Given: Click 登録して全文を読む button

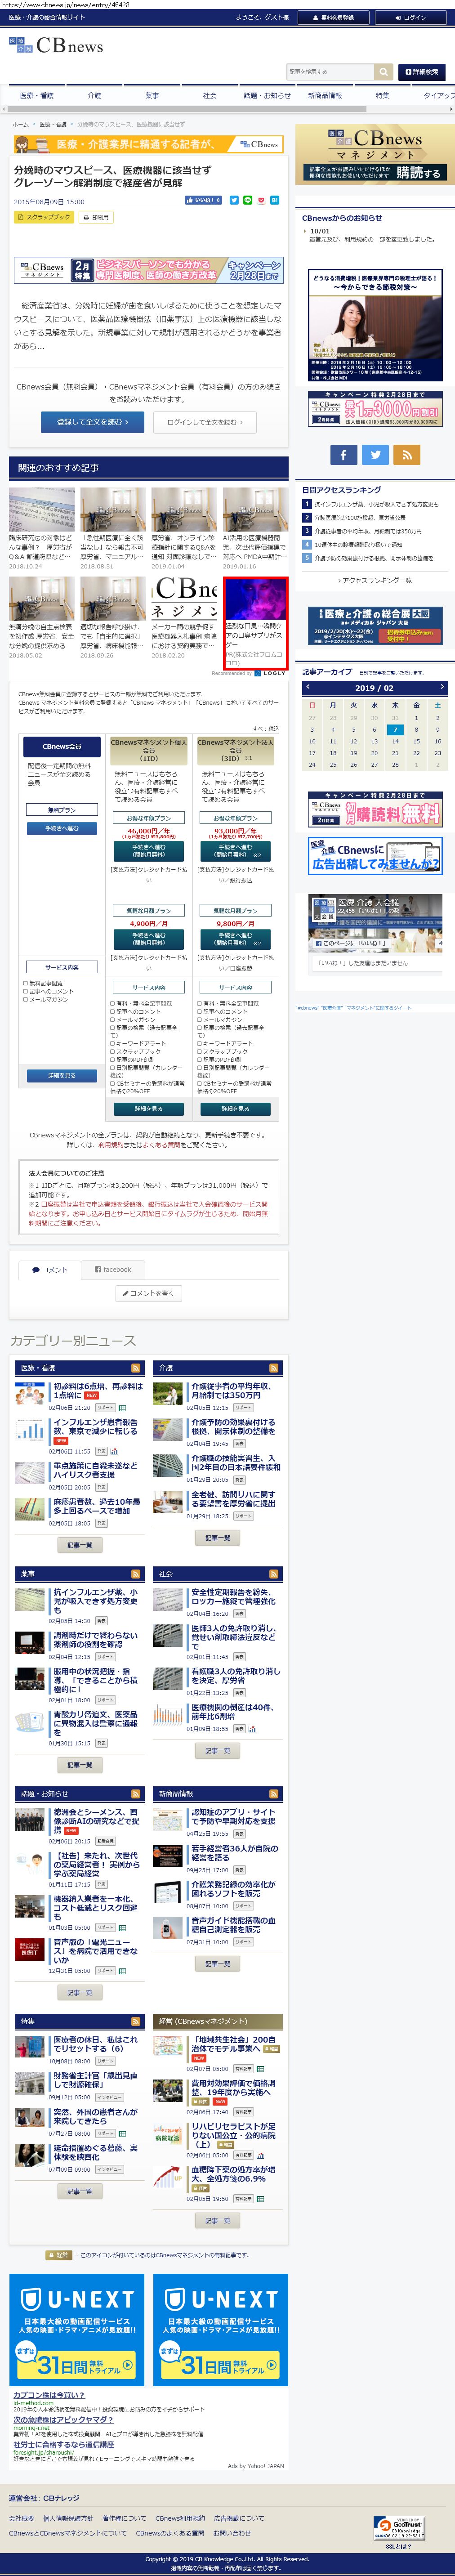Looking at the screenshot, I should [x=93, y=422].
